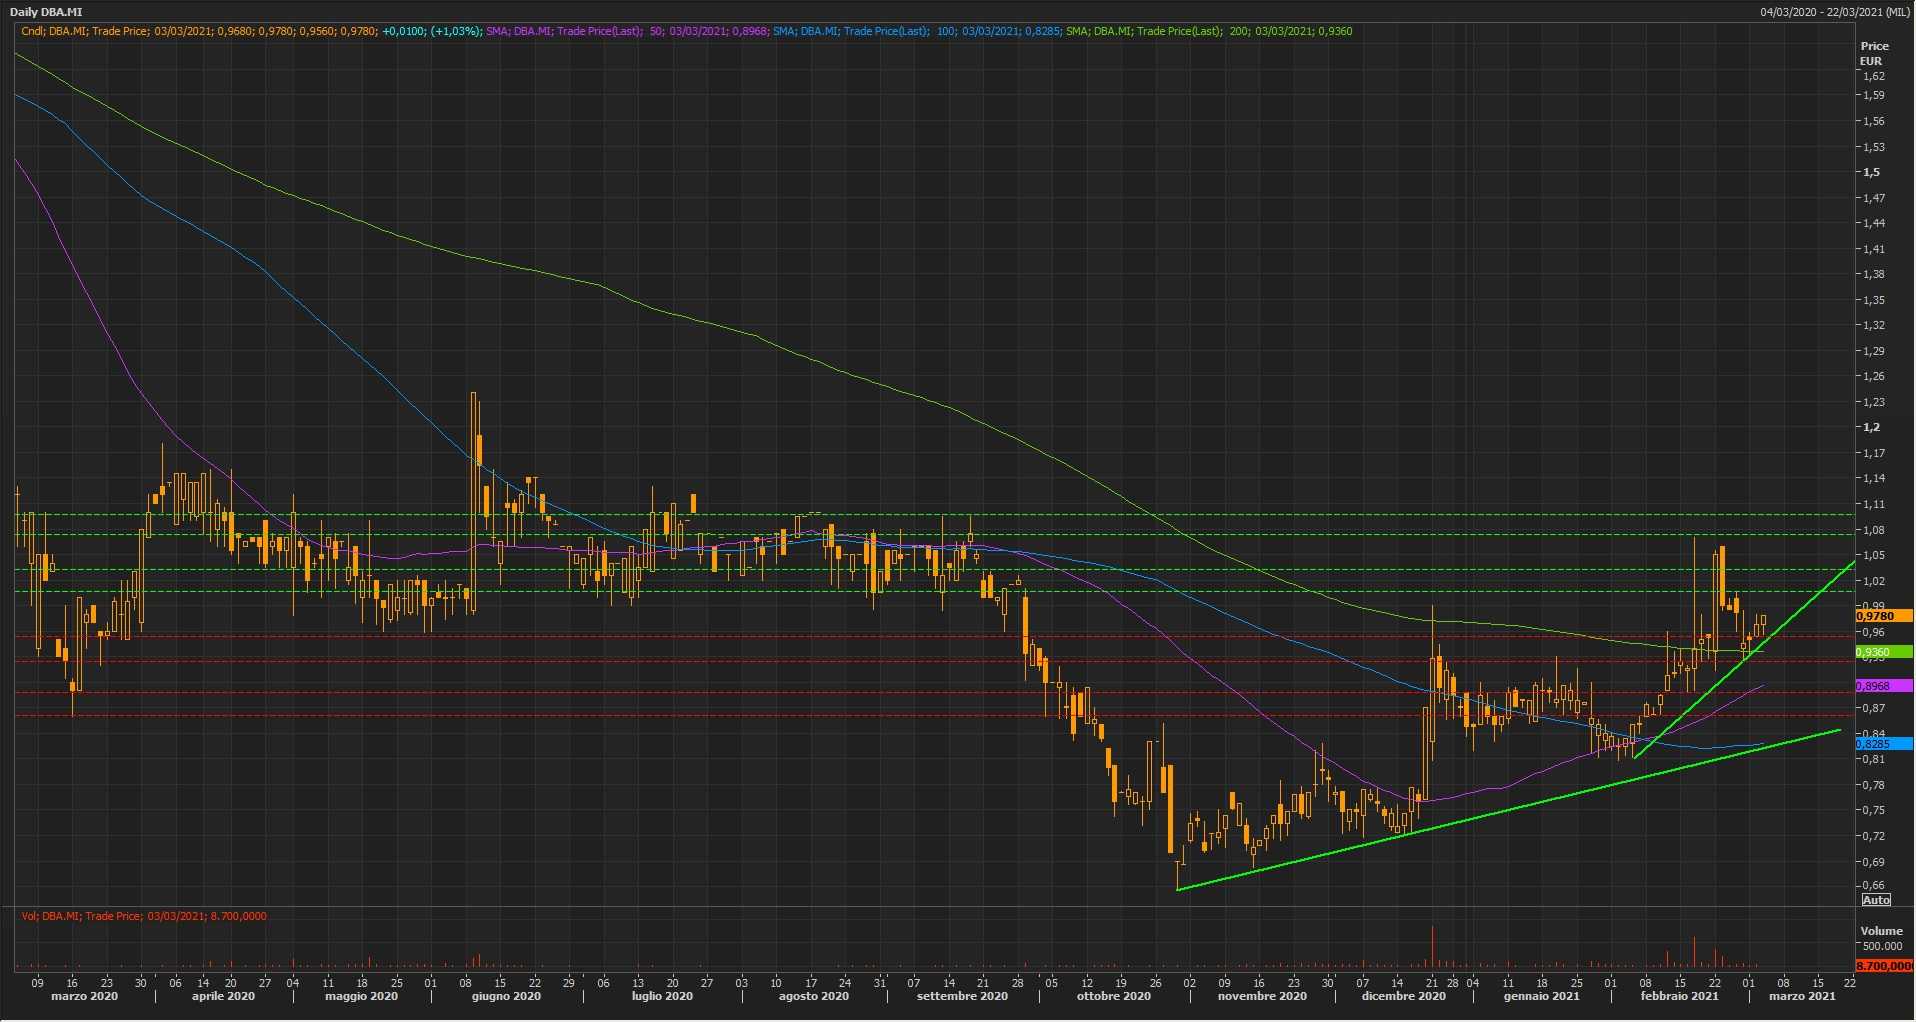Click the magenta 0,8968 SMA 50 price tag
The width and height of the screenshot is (1916, 1022).
pyautogui.click(x=1882, y=686)
